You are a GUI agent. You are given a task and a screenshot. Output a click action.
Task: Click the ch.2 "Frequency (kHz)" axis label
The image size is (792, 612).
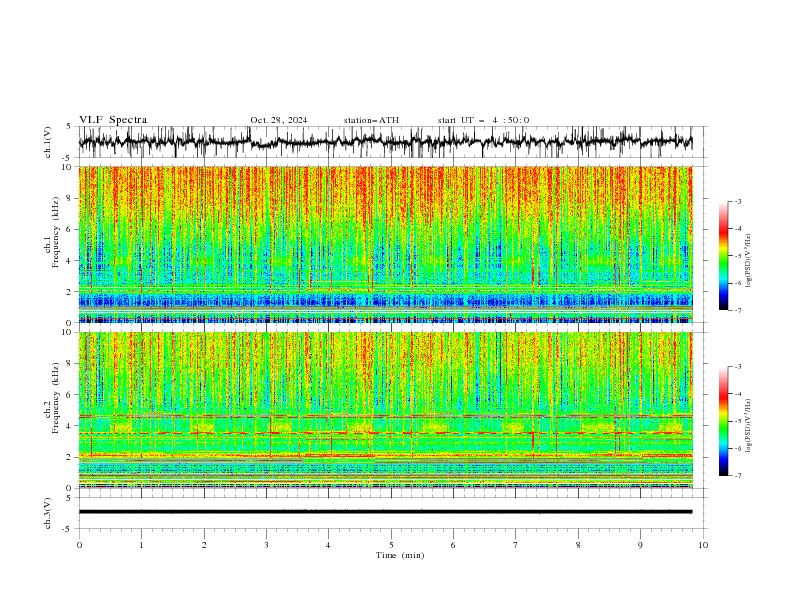click(x=56, y=397)
